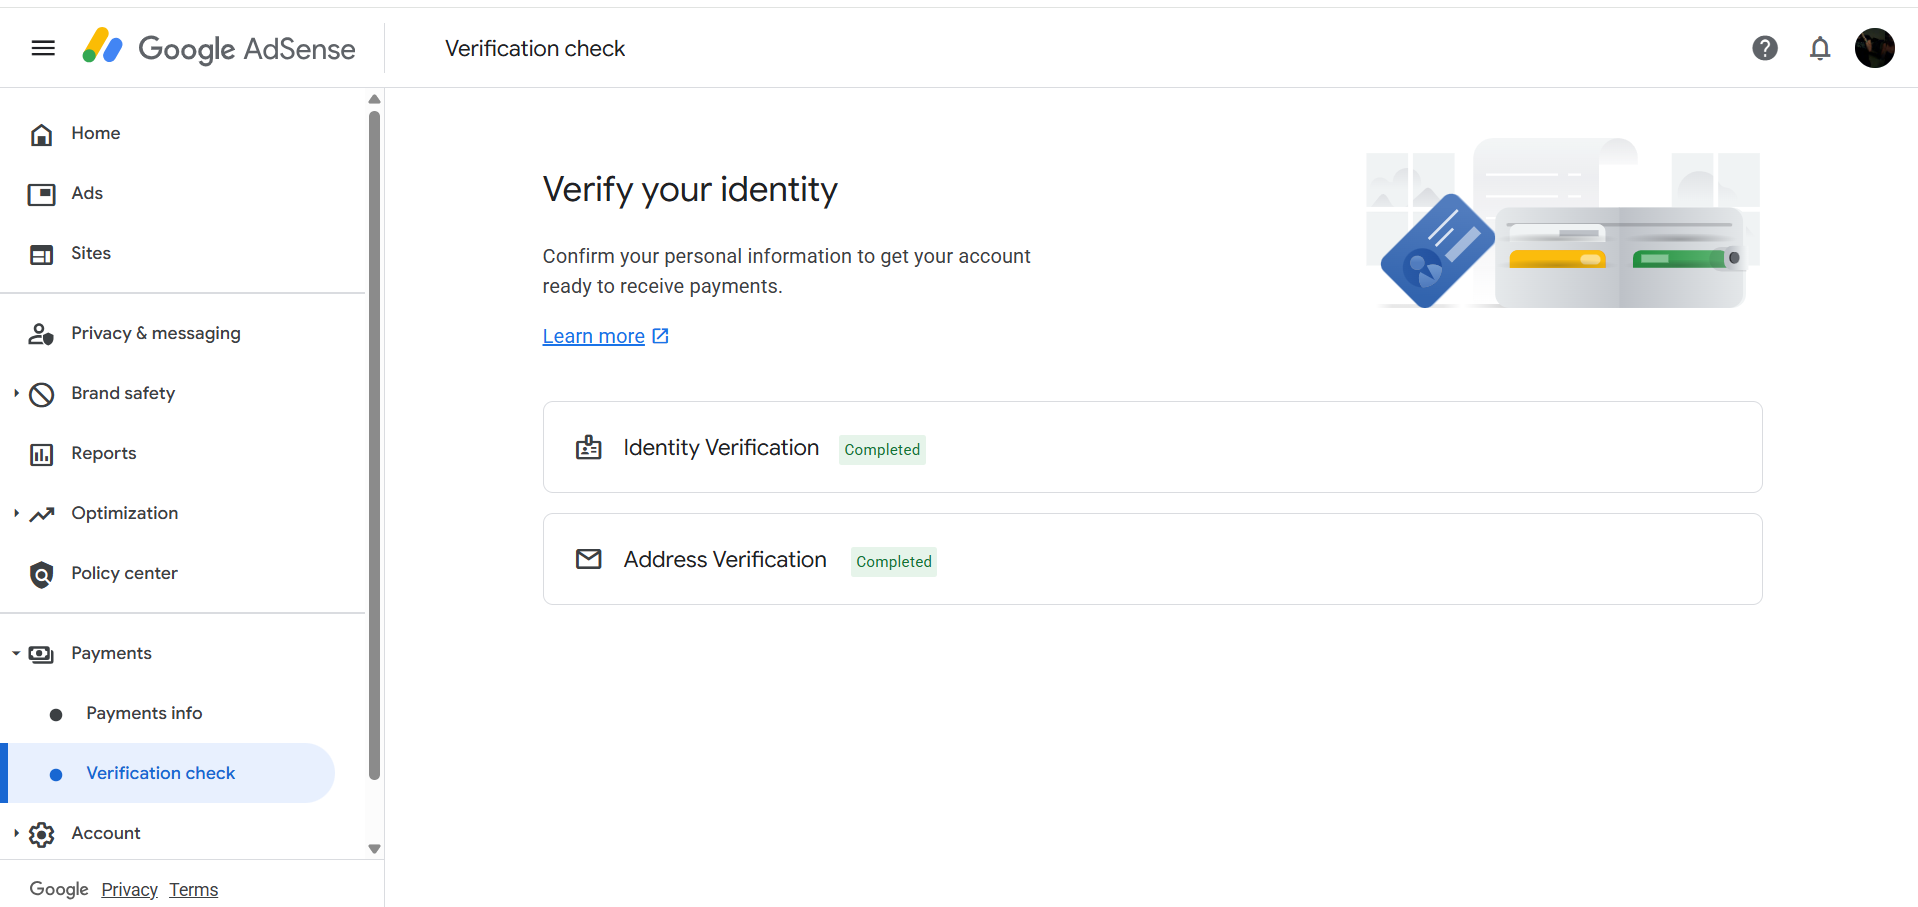Open the account profile avatar
The width and height of the screenshot is (1918, 907).
tap(1875, 48)
